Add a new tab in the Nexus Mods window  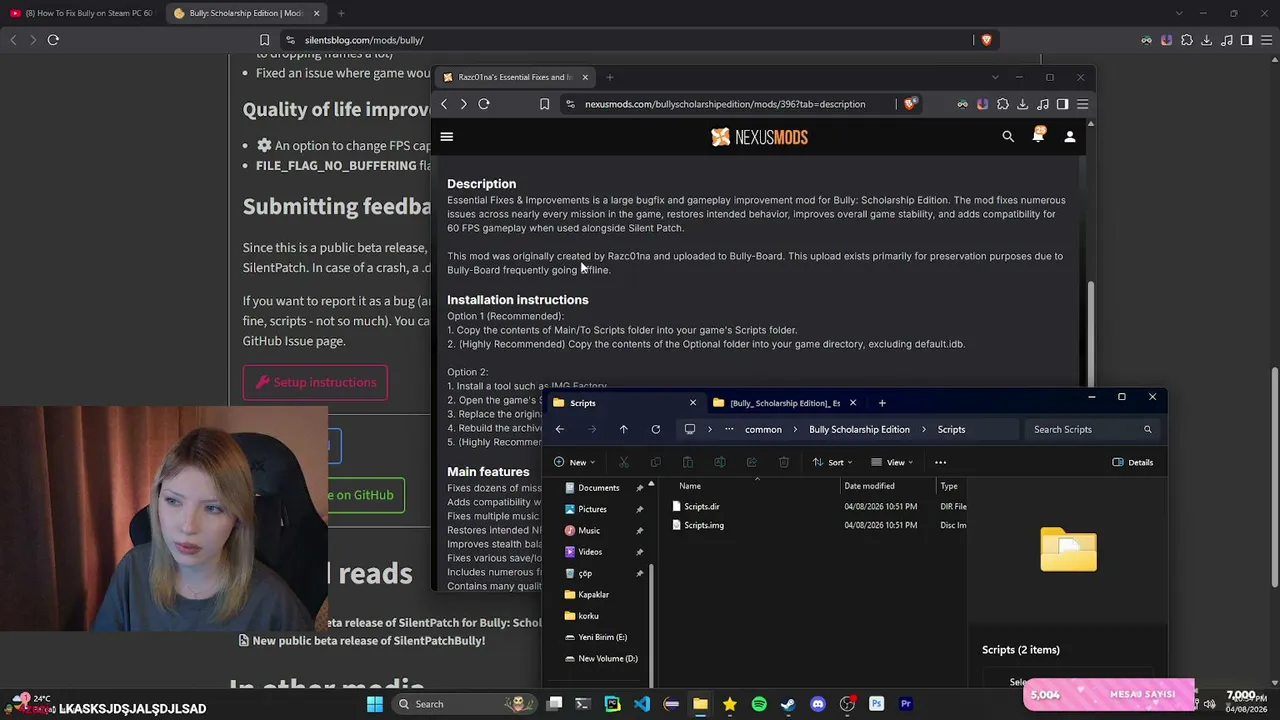click(610, 77)
